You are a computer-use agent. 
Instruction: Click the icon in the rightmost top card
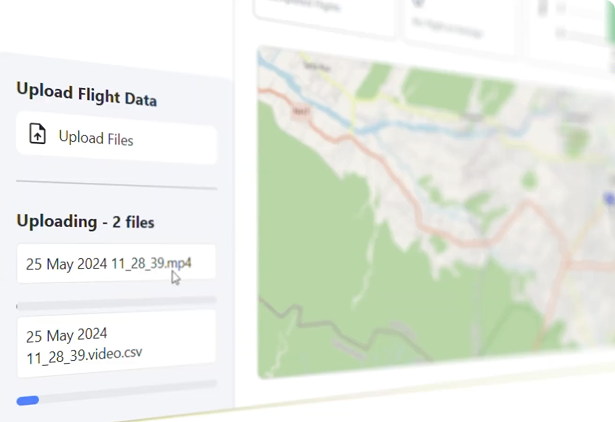click(x=543, y=8)
